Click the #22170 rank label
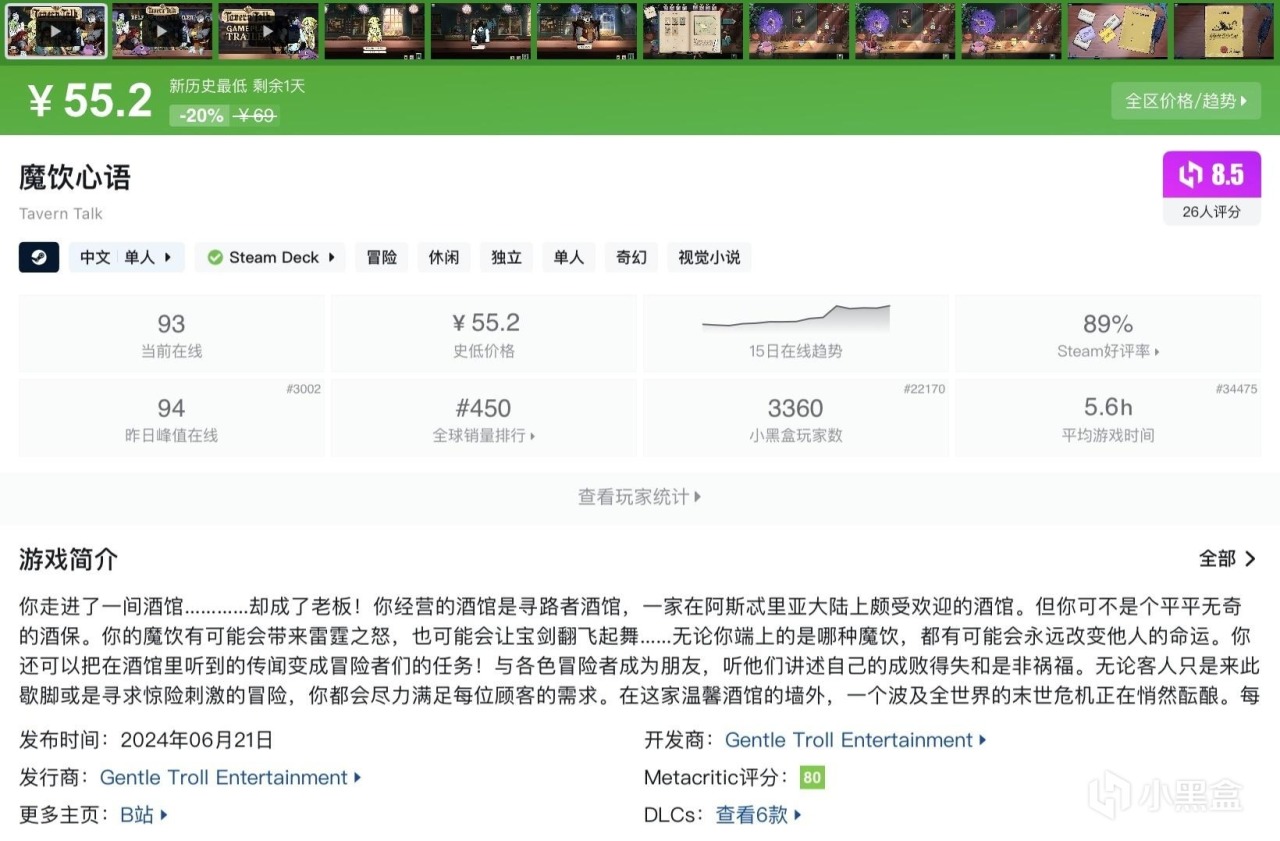 [924, 389]
